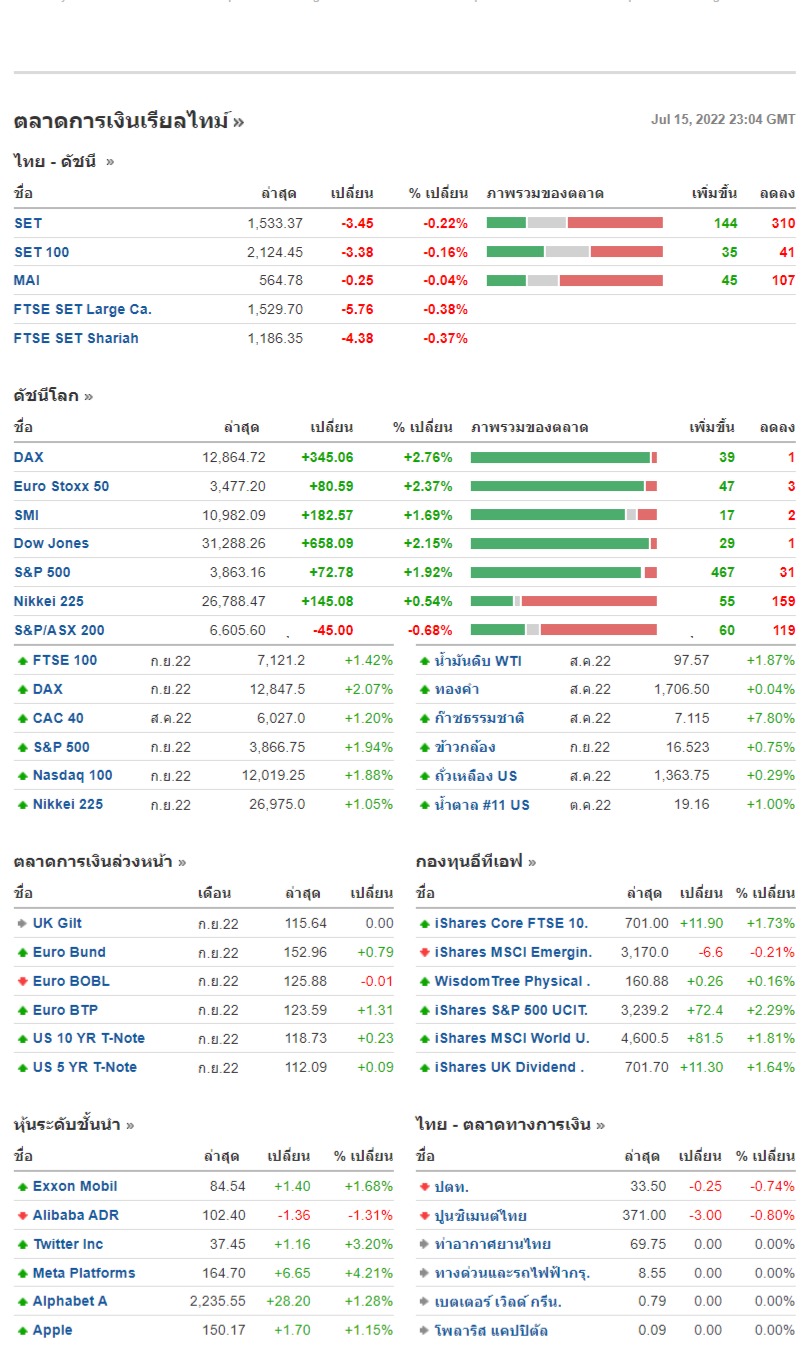Select the SET 100 index link
This screenshot has width=806, height=1350.
click(42, 252)
